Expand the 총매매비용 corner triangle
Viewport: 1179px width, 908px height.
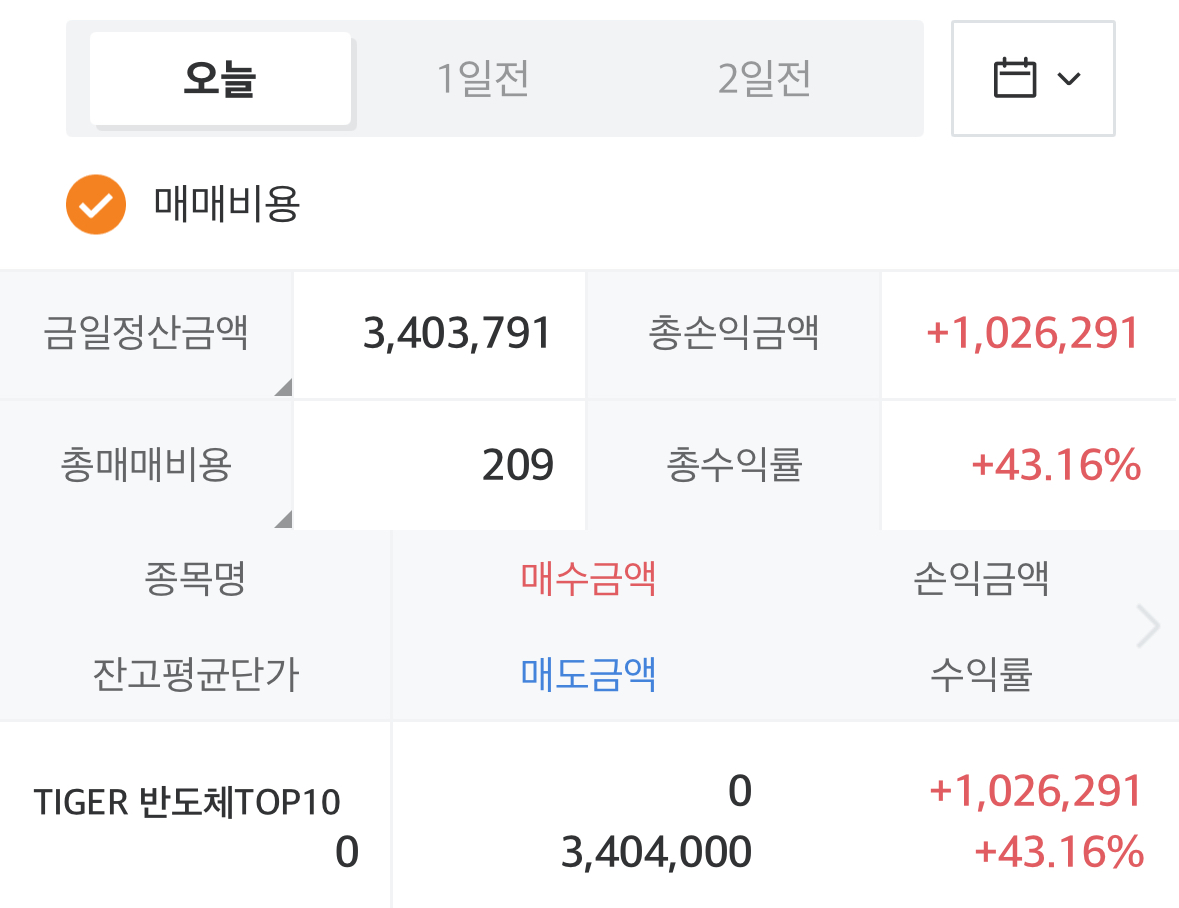point(283,518)
